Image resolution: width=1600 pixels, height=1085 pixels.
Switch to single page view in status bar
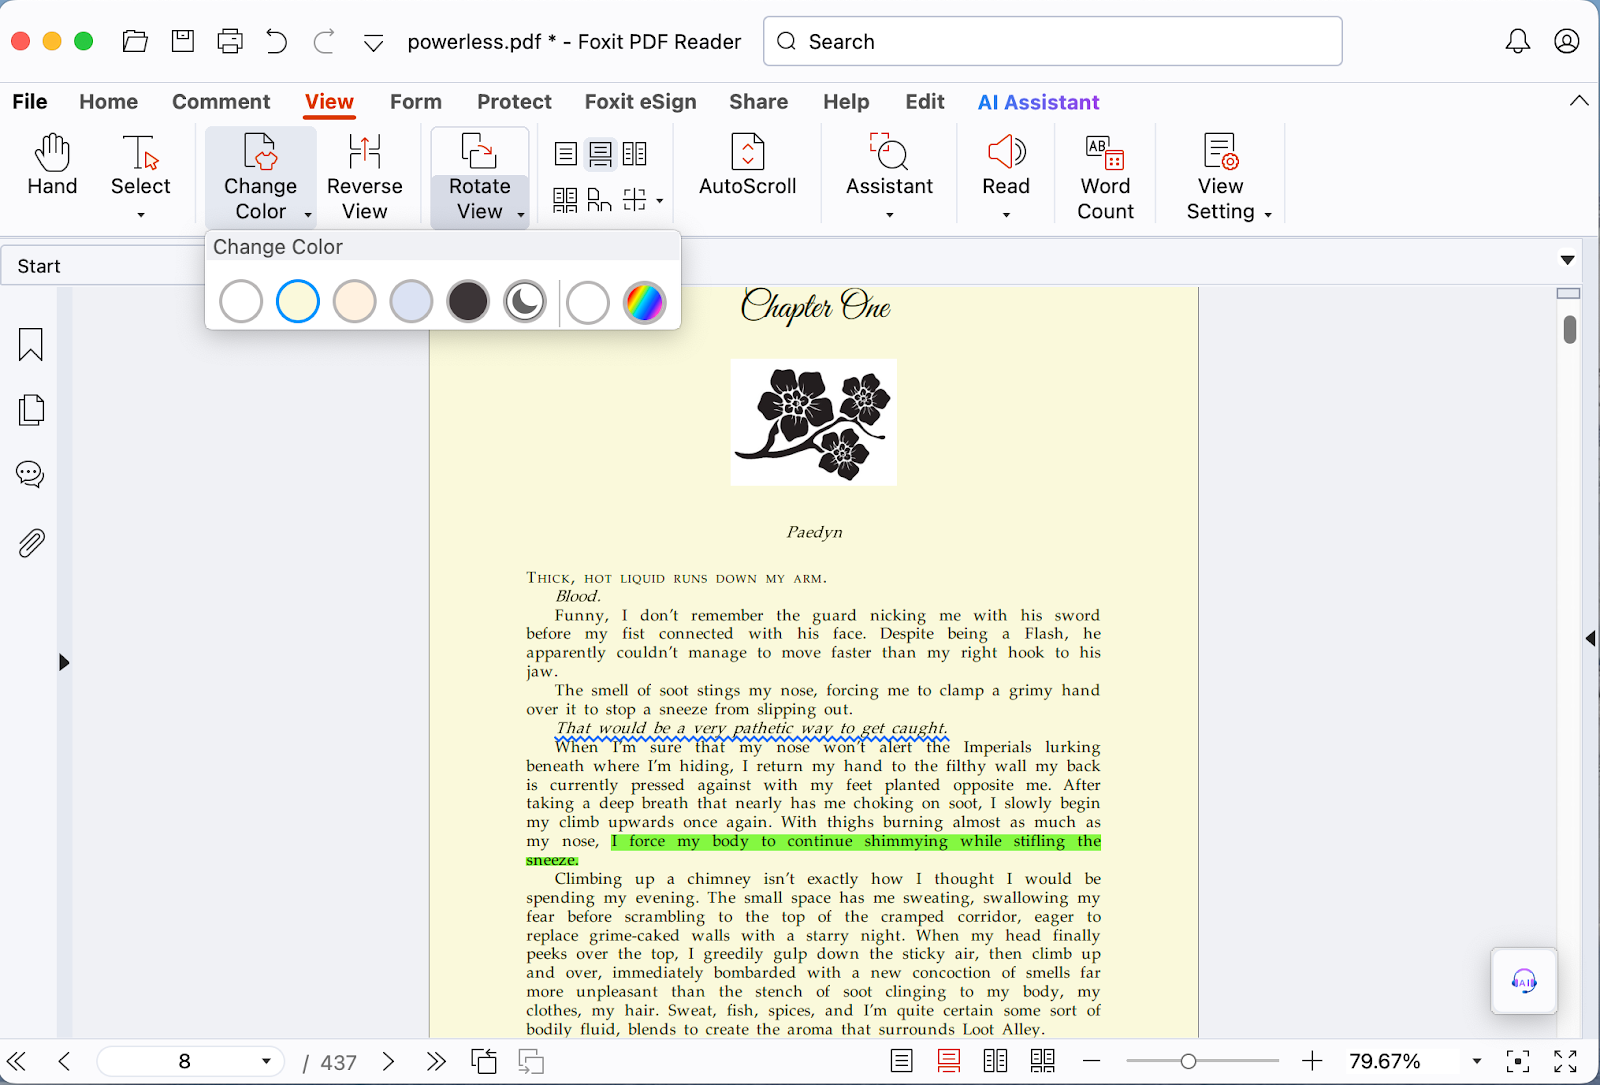[901, 1061]
